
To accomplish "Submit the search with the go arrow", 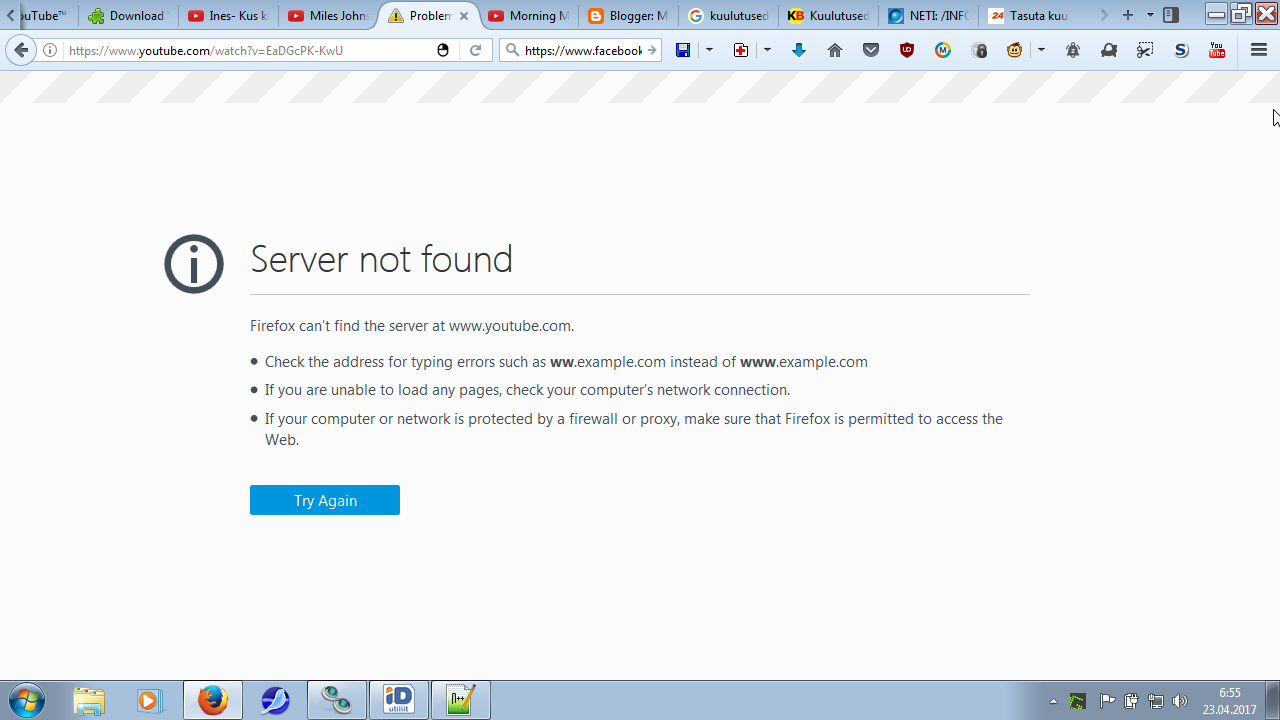I will click(x=652, y=50).
